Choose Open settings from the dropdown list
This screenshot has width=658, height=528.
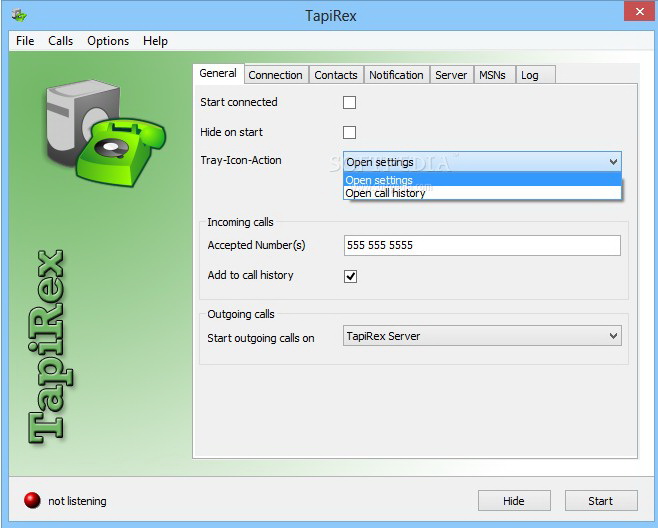click(482, 180)
